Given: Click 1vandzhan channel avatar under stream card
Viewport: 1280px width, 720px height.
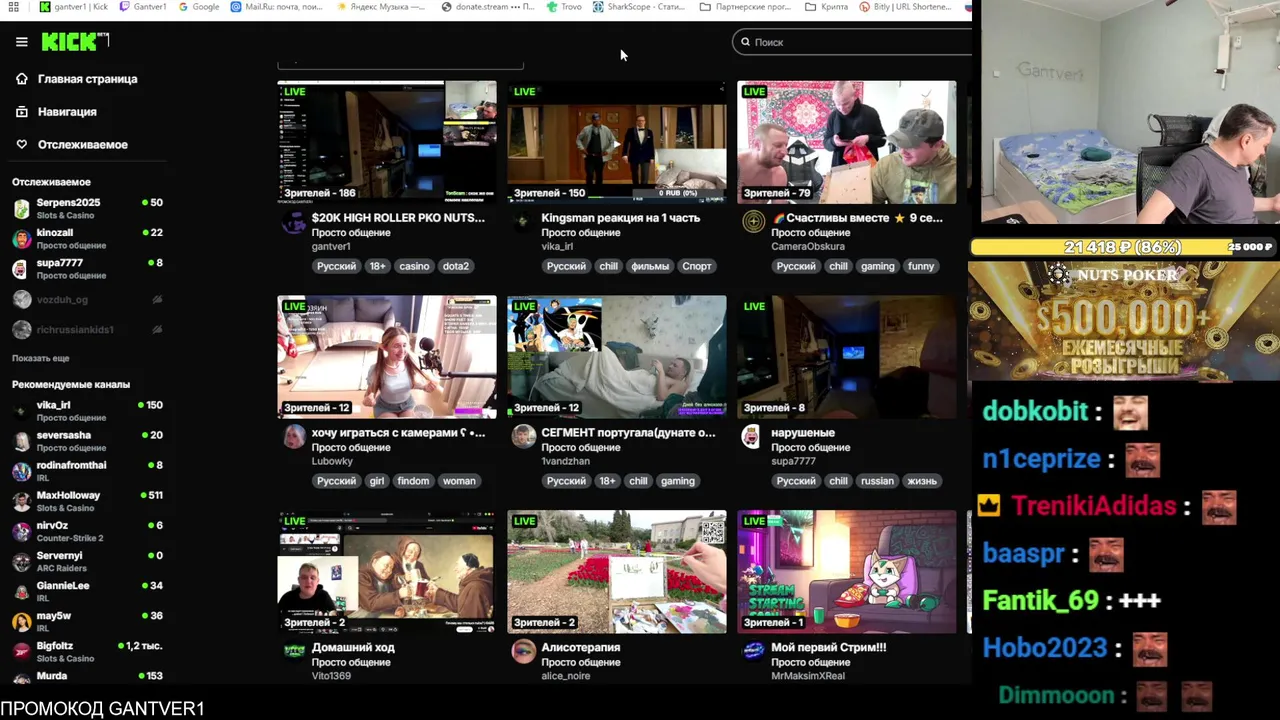Looking at the screenshot, I should click(524, 436).
